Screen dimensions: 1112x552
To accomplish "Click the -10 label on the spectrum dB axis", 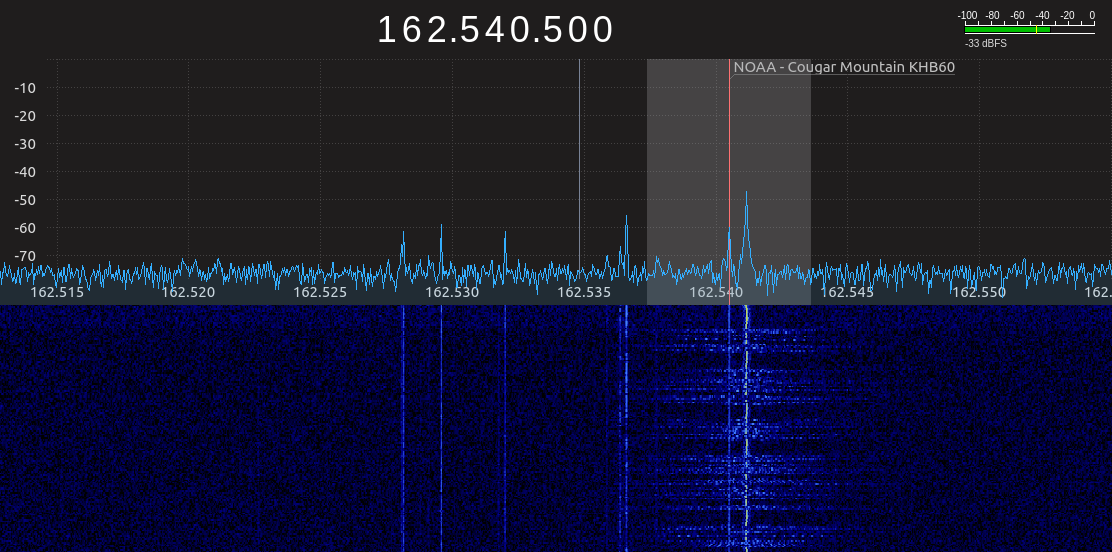I will 26,88.
